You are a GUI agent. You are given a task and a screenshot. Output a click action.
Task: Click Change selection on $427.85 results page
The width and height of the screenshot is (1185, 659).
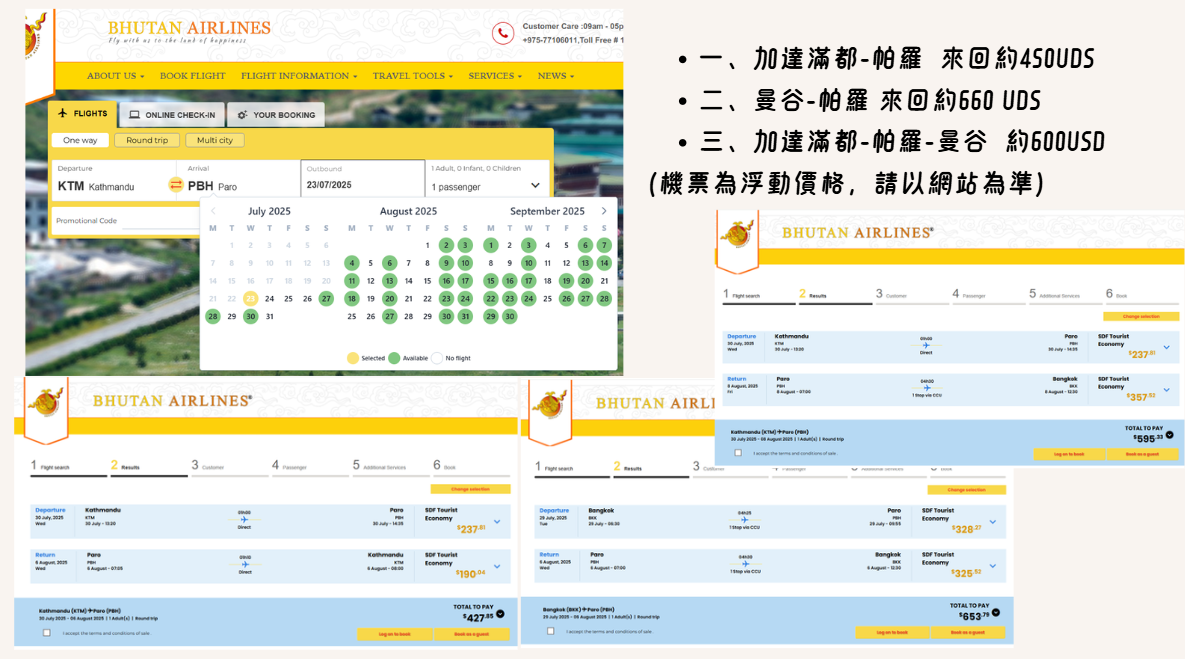[470, 489]
